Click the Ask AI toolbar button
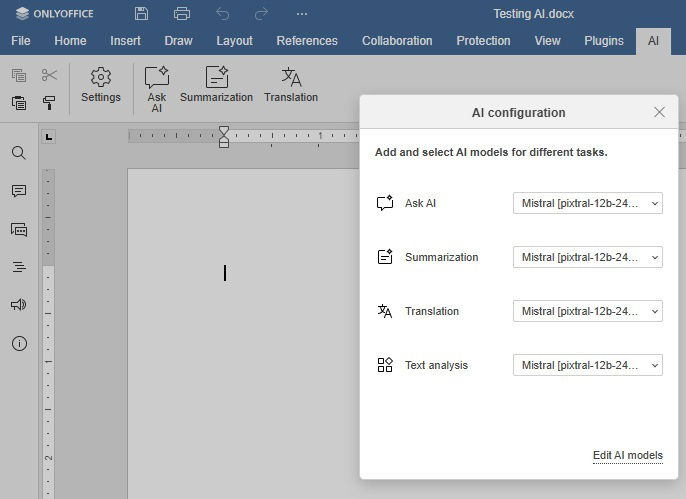Viewport: 686px width, 499px height. pos(157,89)
